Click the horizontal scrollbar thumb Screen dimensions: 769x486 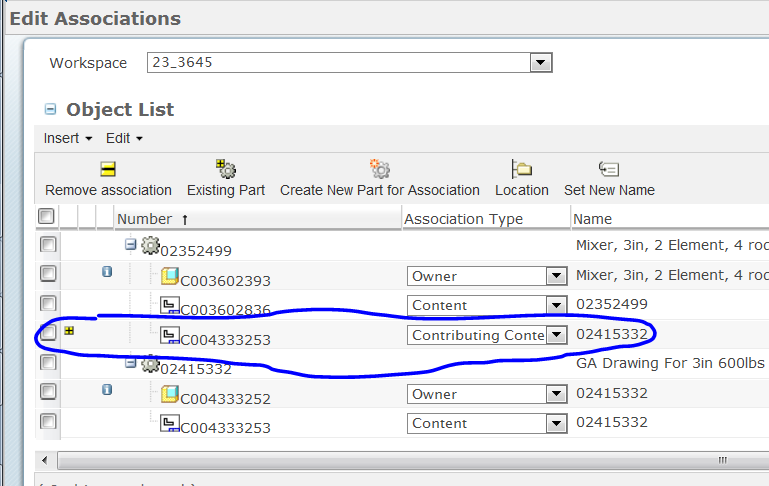(412, 460)
